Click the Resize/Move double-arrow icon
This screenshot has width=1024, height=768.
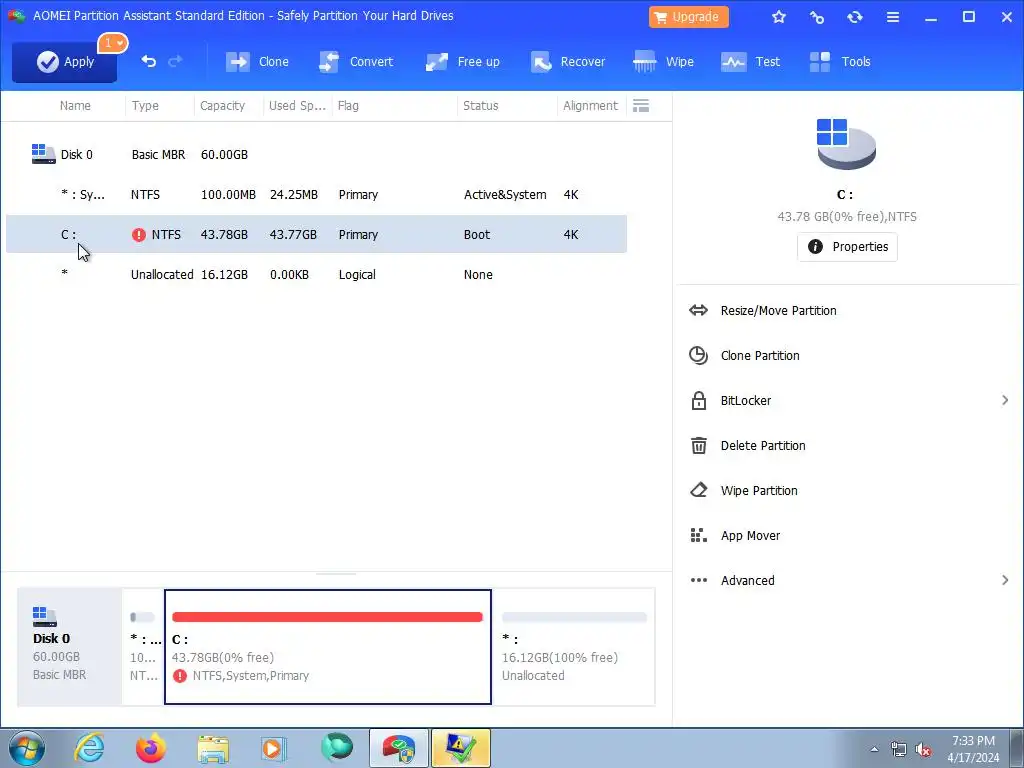tap(699, 310)
